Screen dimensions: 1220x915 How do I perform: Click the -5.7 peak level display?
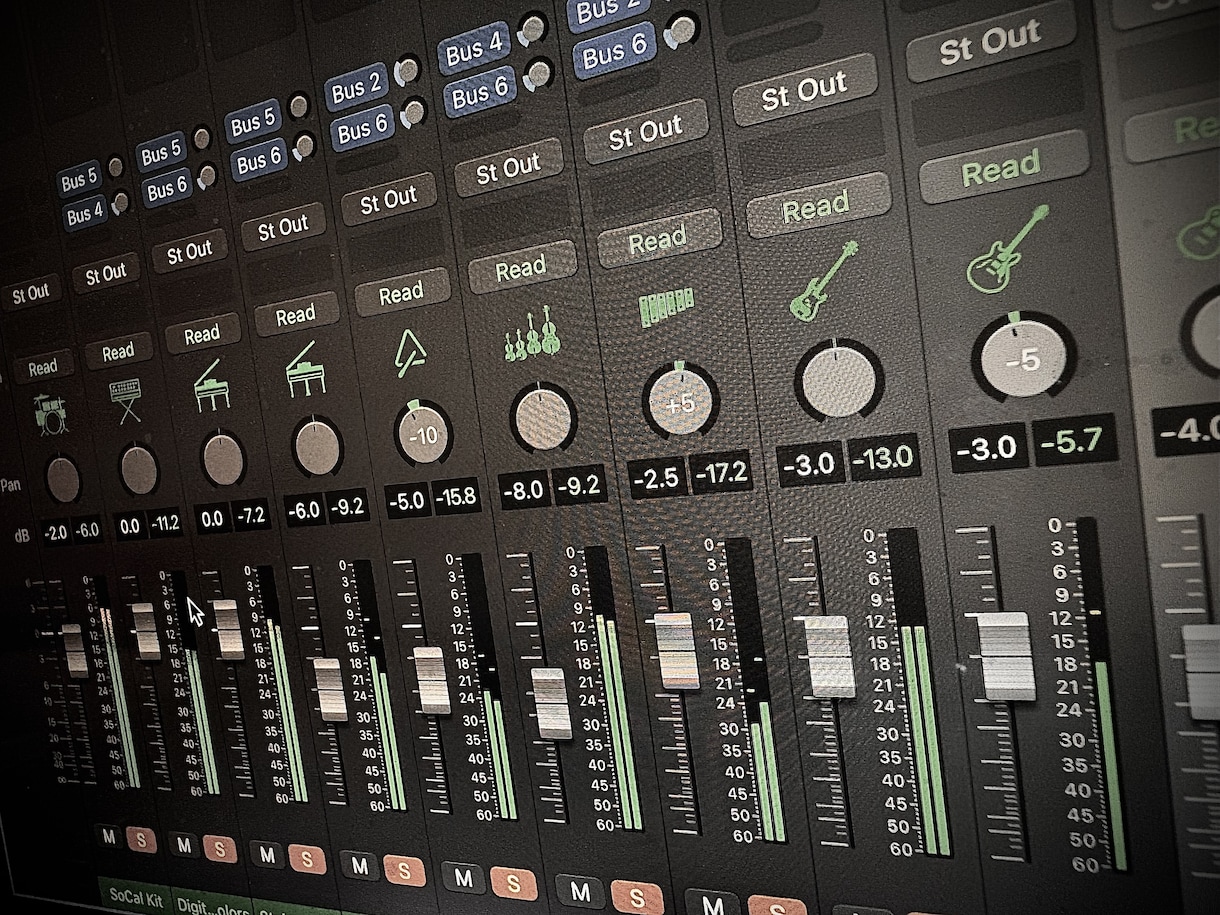point(1075,439)
